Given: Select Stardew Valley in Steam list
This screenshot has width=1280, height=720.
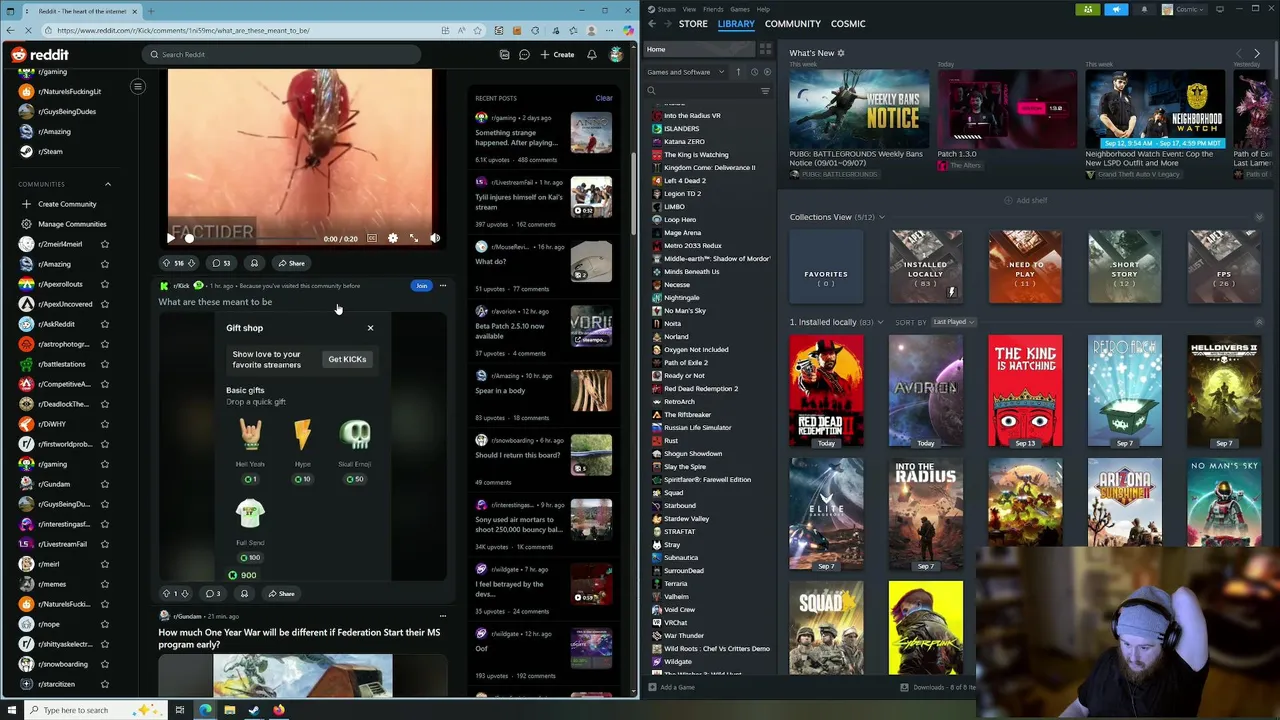Looking at the screenshot, I should coord(686,519).
